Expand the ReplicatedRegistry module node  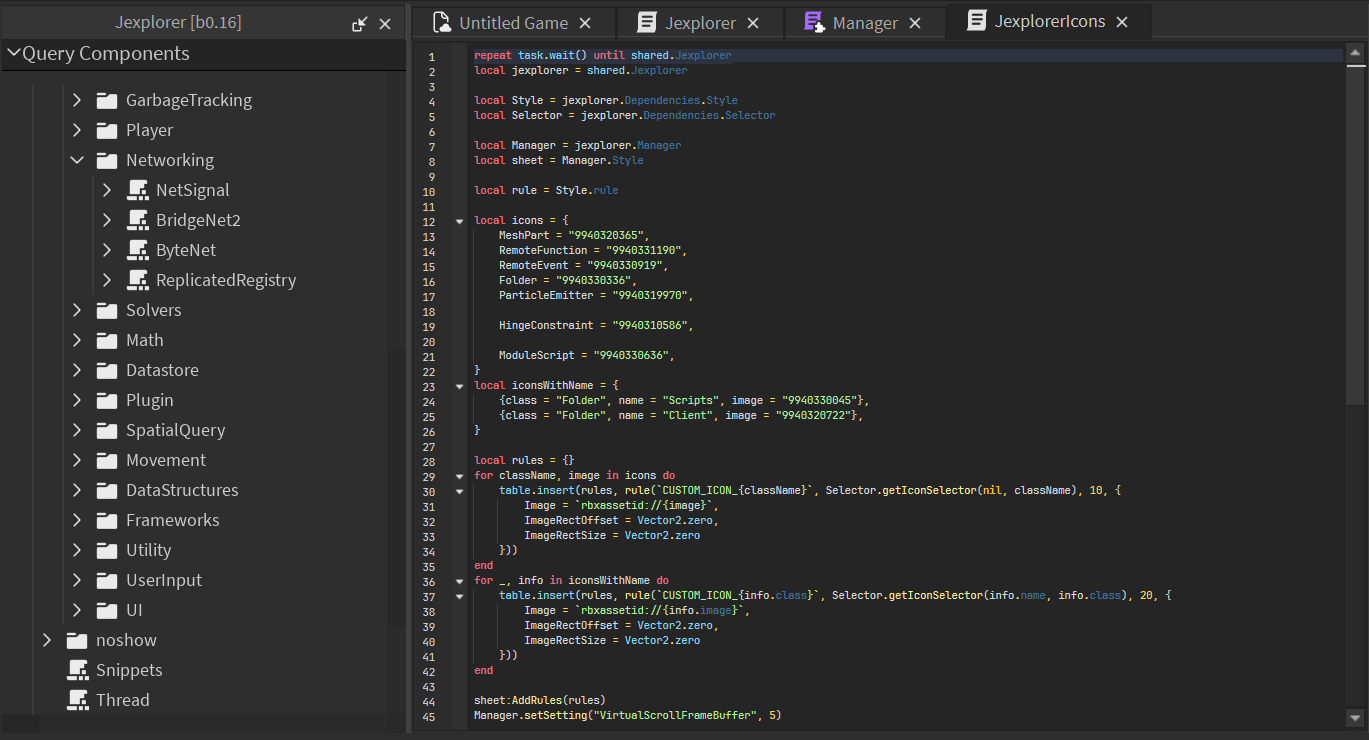tap(107, 280)
